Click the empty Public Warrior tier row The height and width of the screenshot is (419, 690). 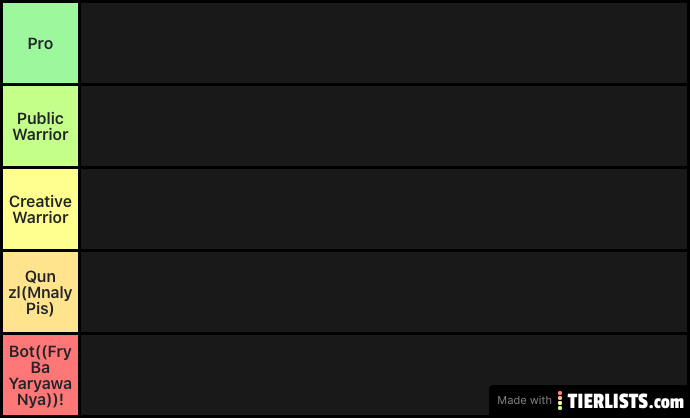(x=384, y=126)
